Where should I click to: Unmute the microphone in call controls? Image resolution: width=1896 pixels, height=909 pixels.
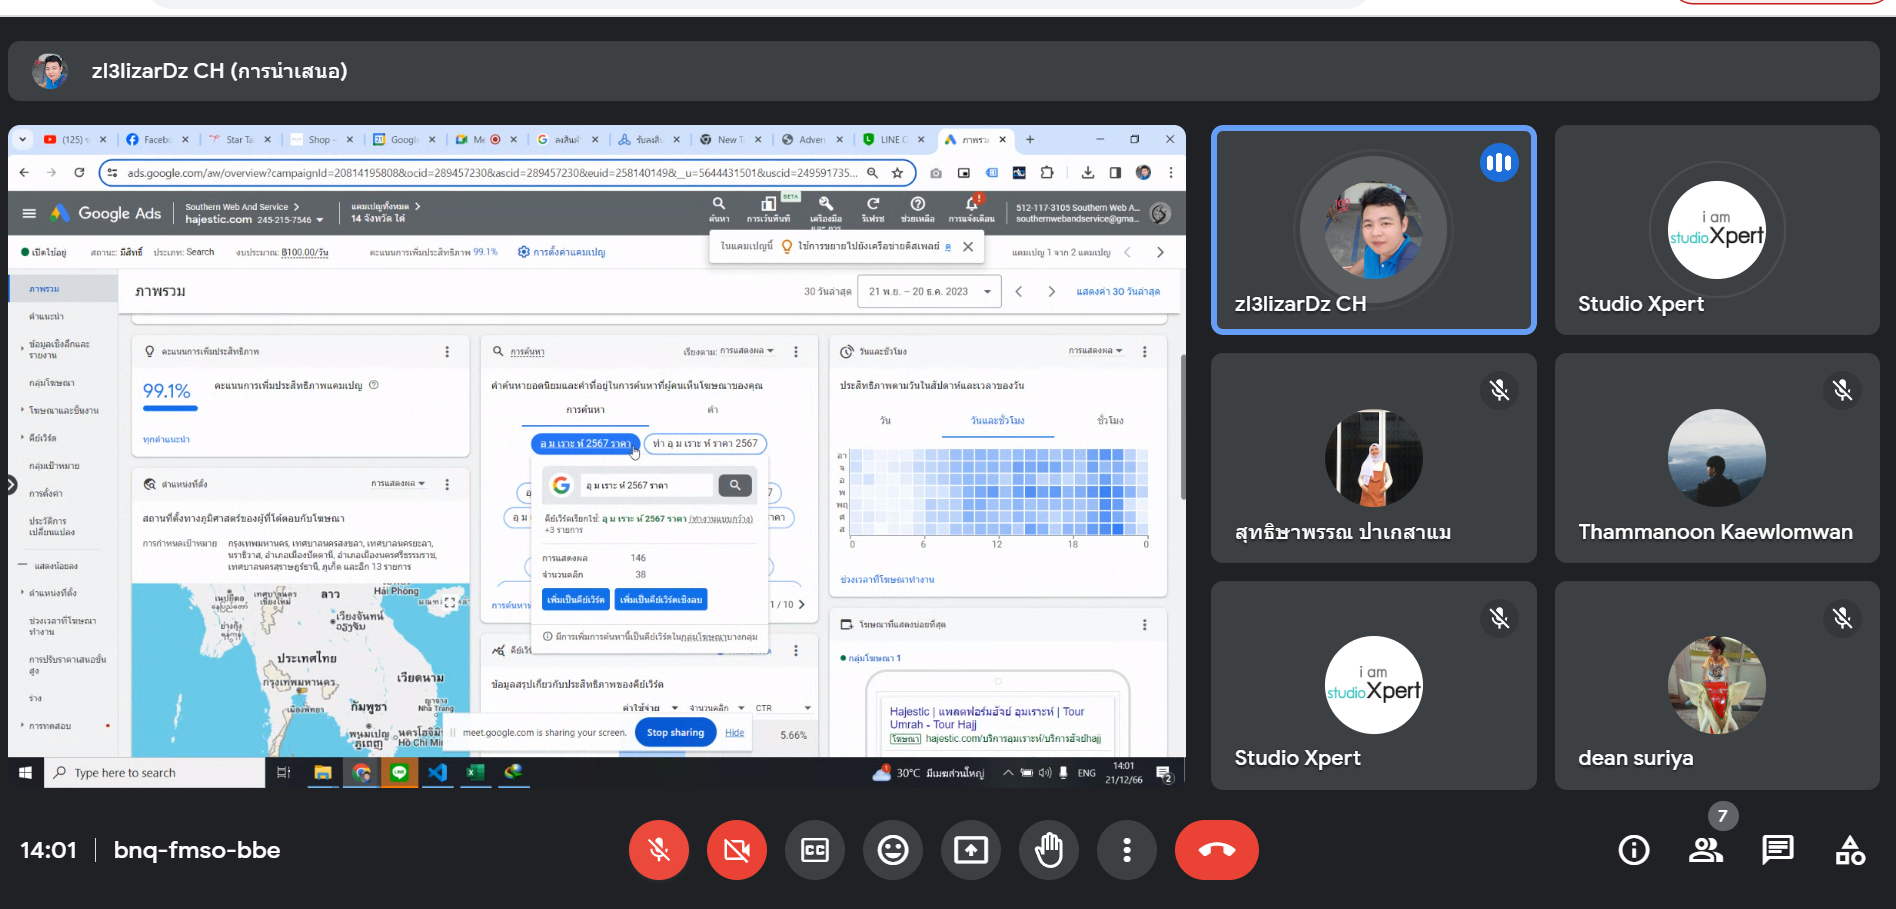(x=658, y=850)
